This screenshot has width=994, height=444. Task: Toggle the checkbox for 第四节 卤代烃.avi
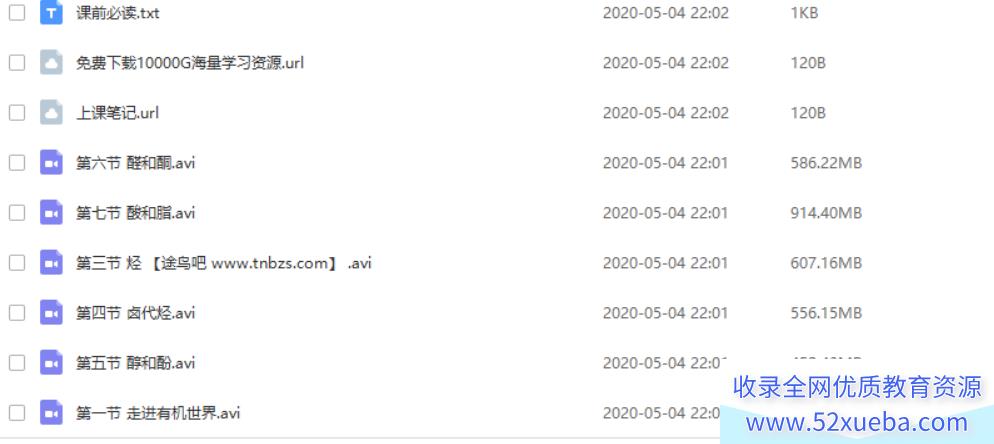[x=16, y=313]
